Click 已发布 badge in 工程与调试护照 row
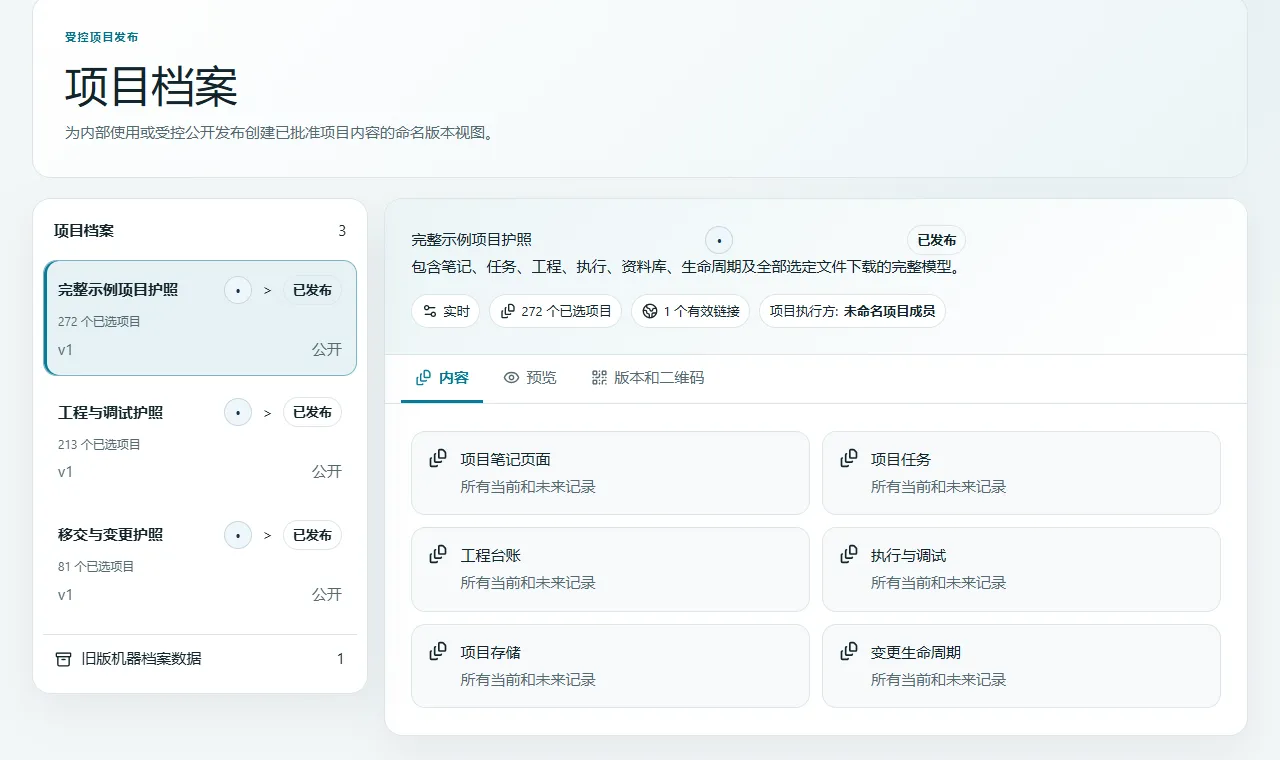Image resolution: width=1280 pixels, height=760 pixels. click(312, 412)
